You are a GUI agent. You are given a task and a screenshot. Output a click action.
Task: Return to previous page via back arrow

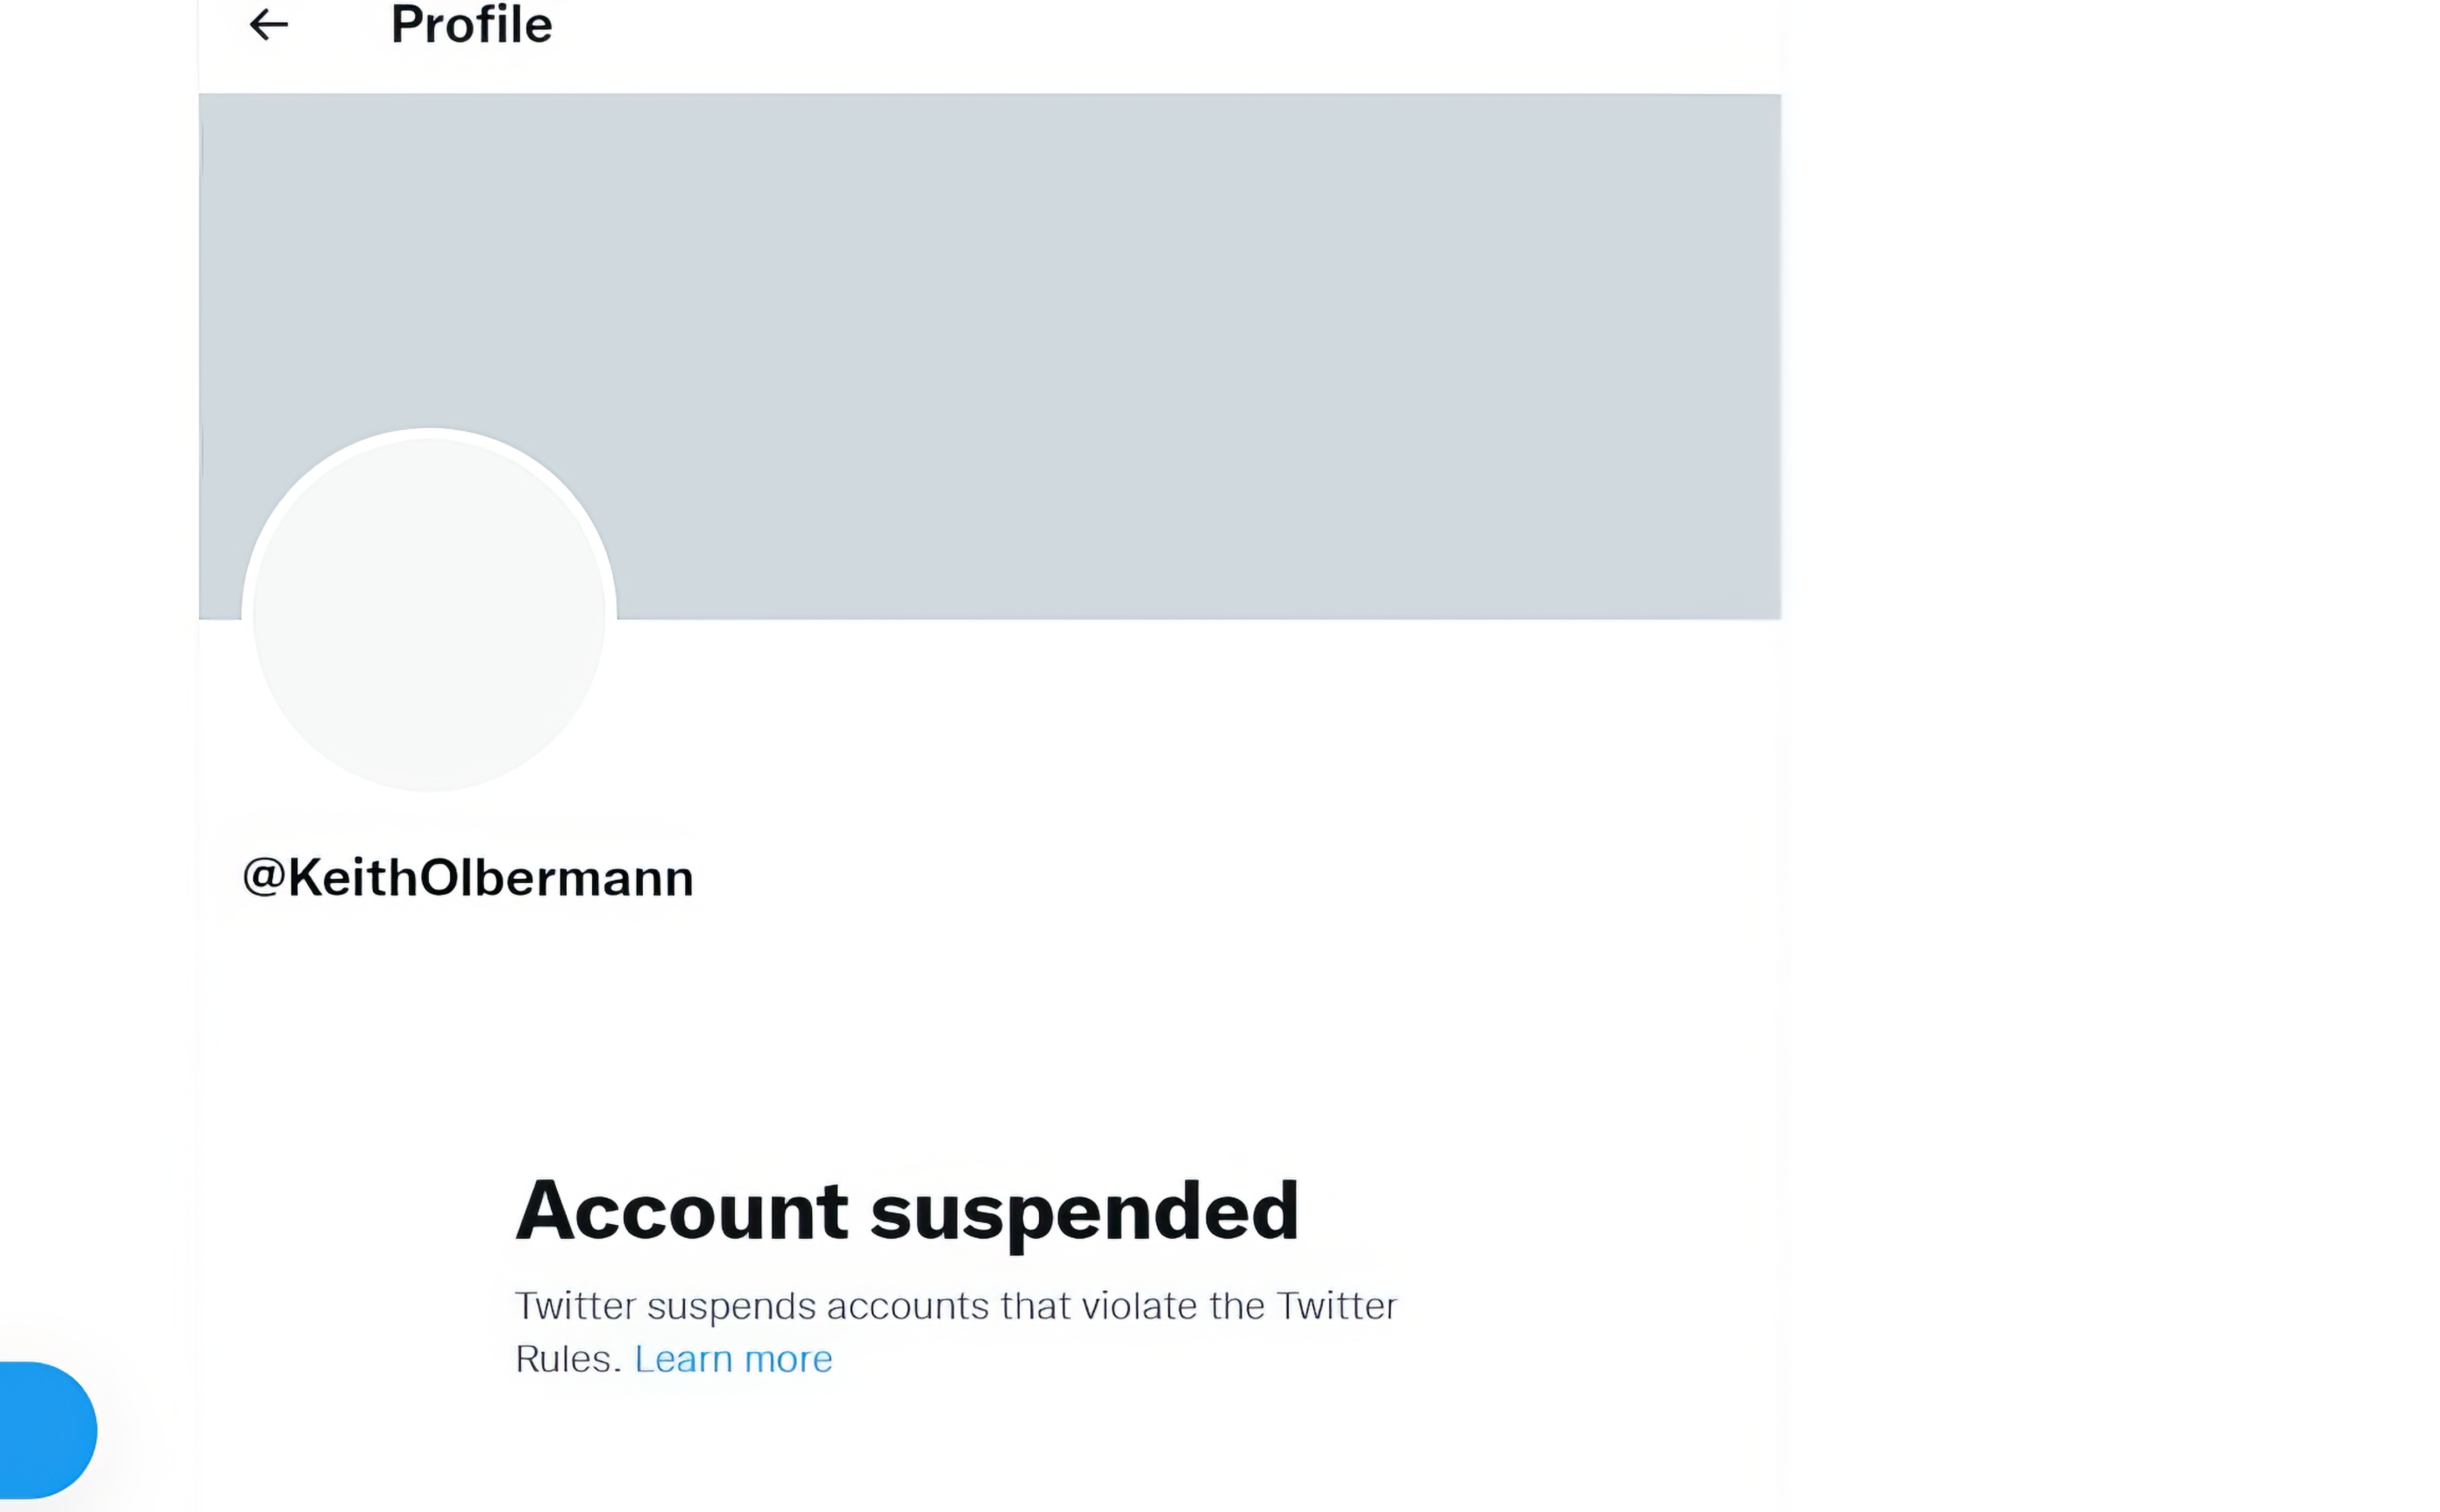coord(268,25)
